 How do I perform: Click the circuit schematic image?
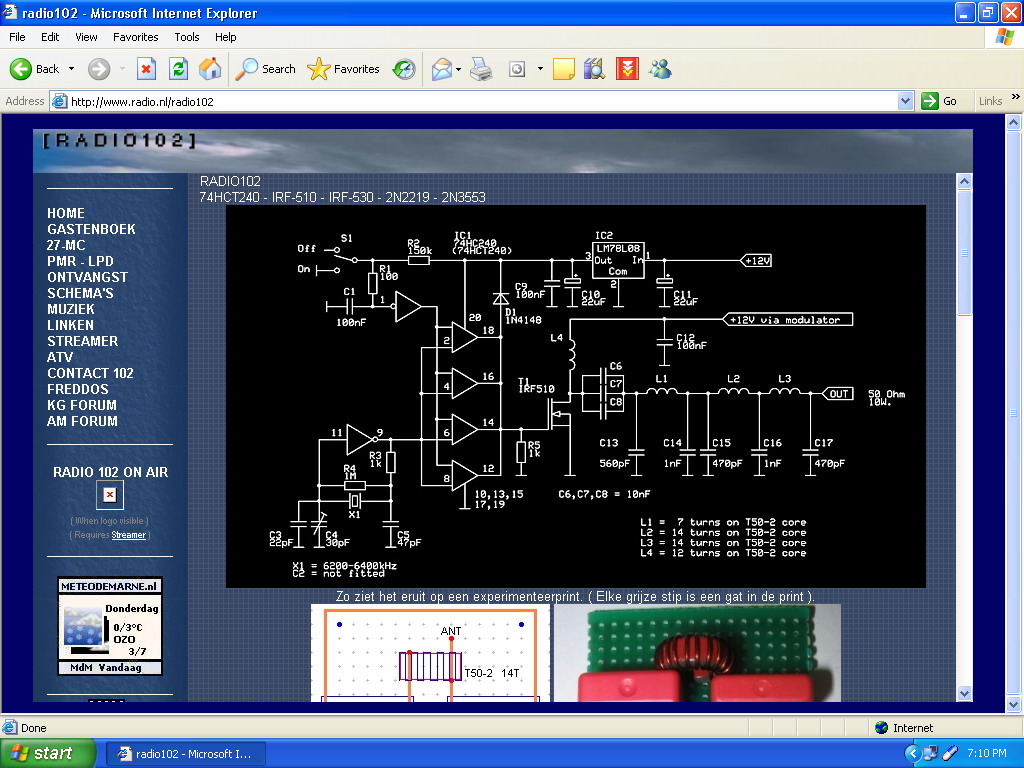pyautogui.click(x=575, y=396)
